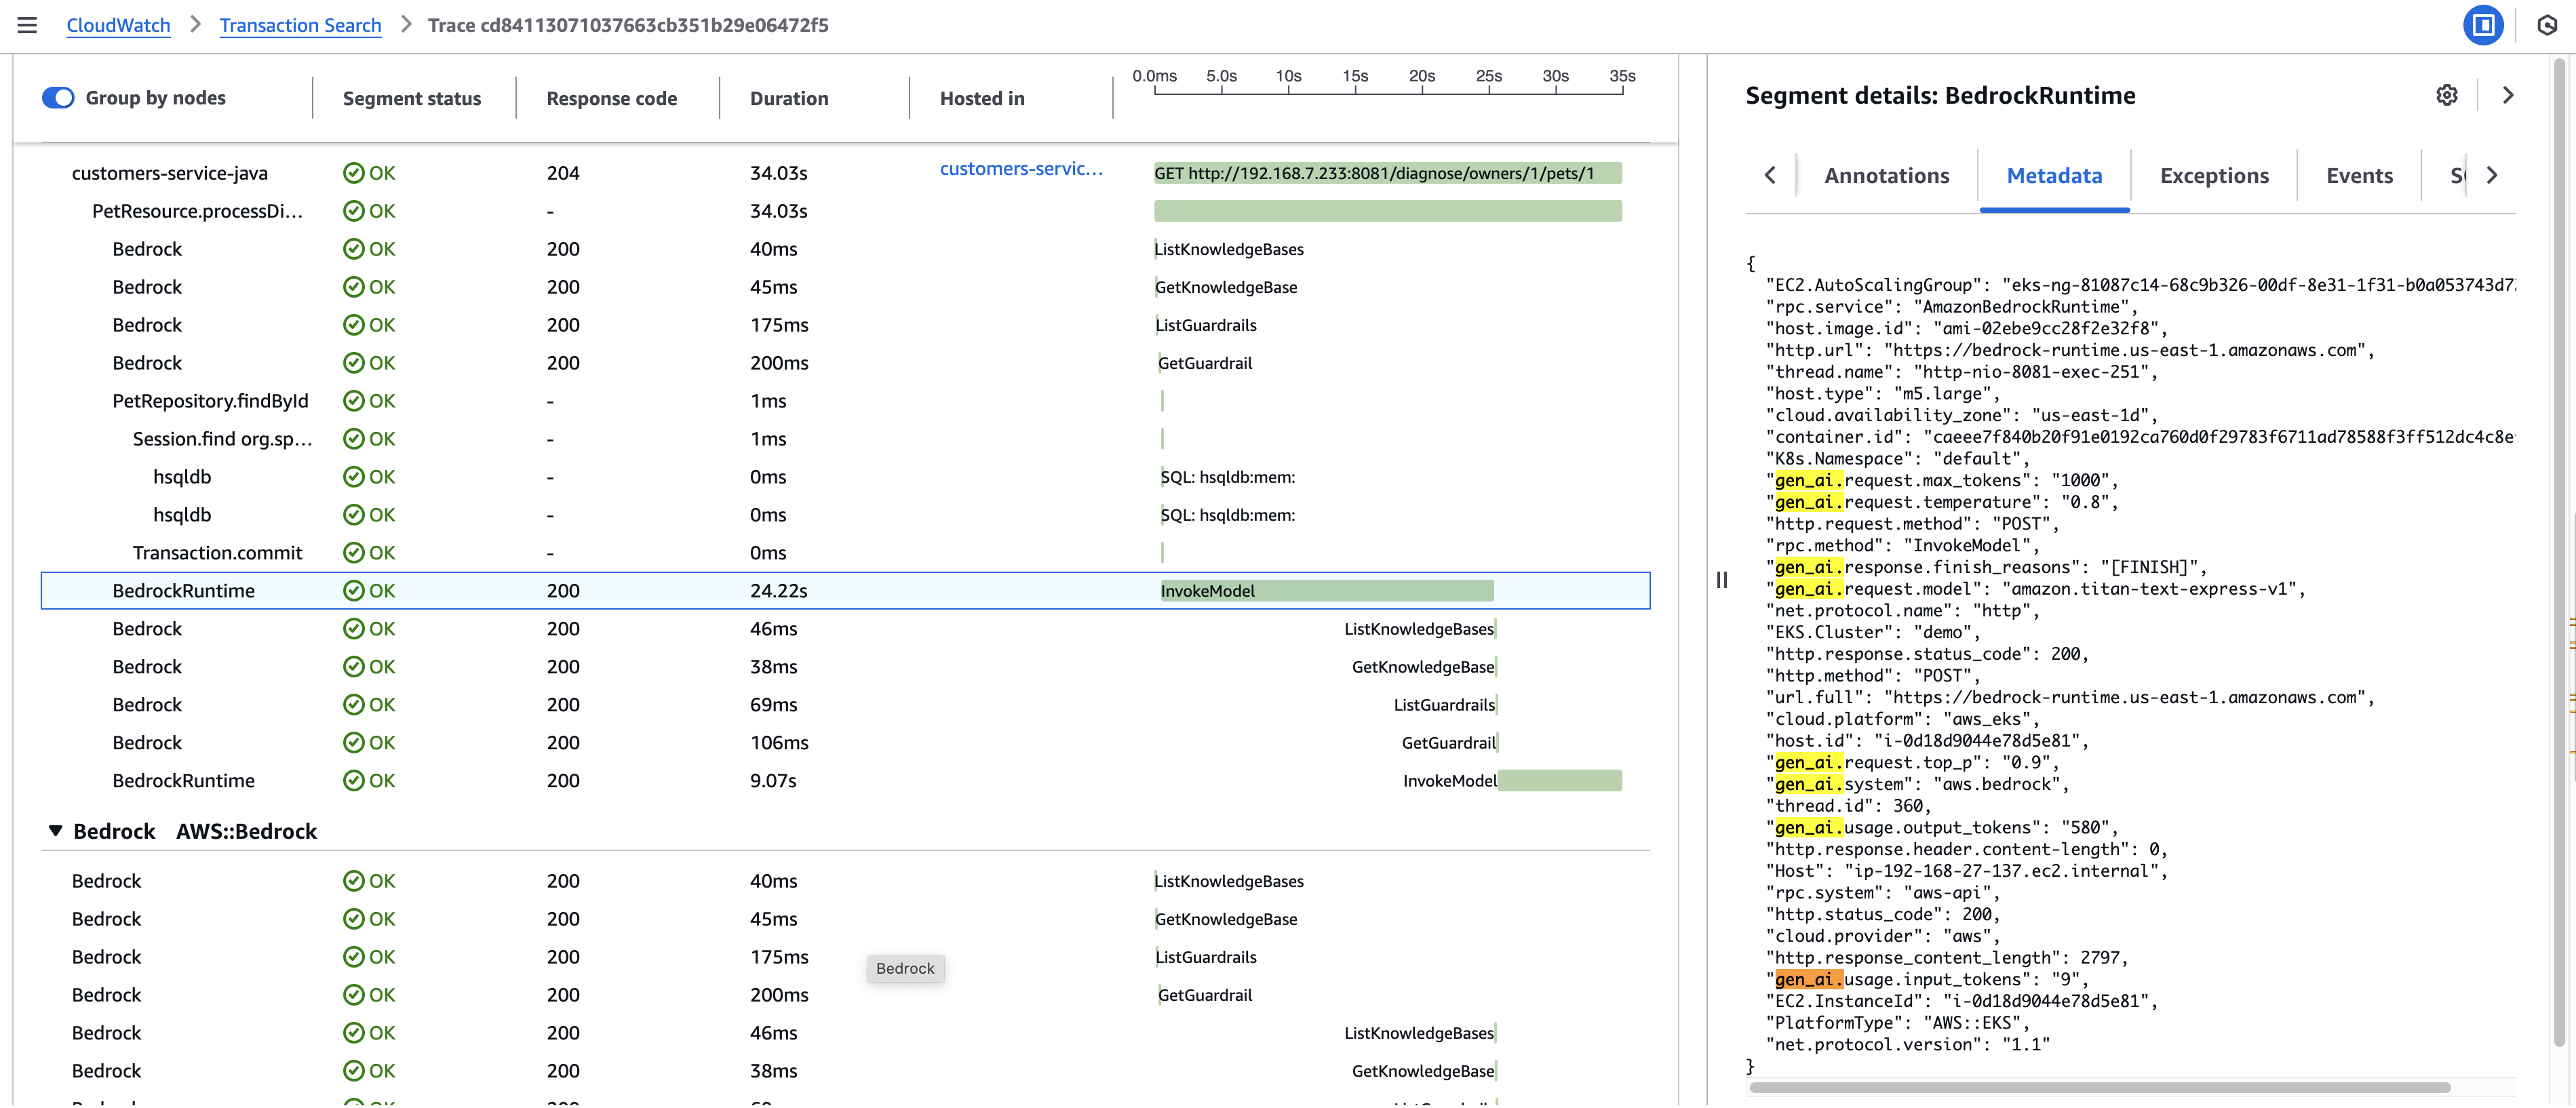2576x1108 pixels.
Task: Click the split-panel layout icon in the top bar
Action: (2484, 25)
